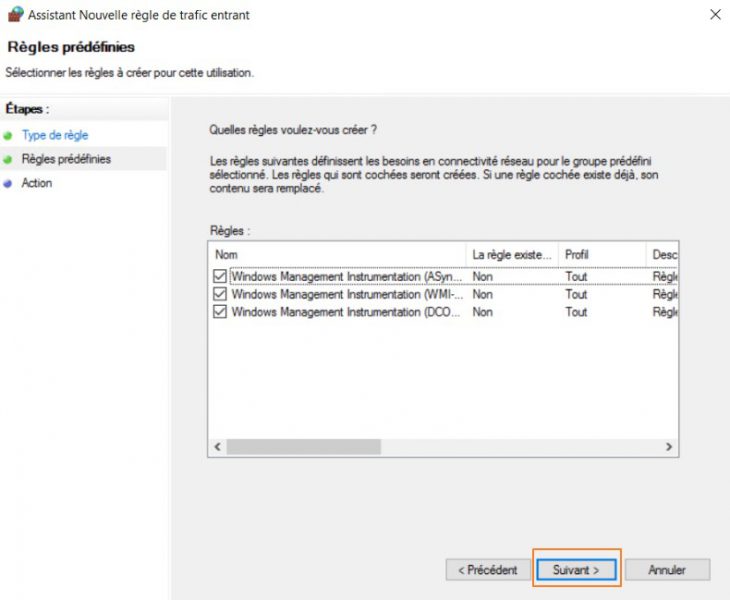
Task: Click the left arrow of horizontal scrollbar
Action: (x=217, y=447)
